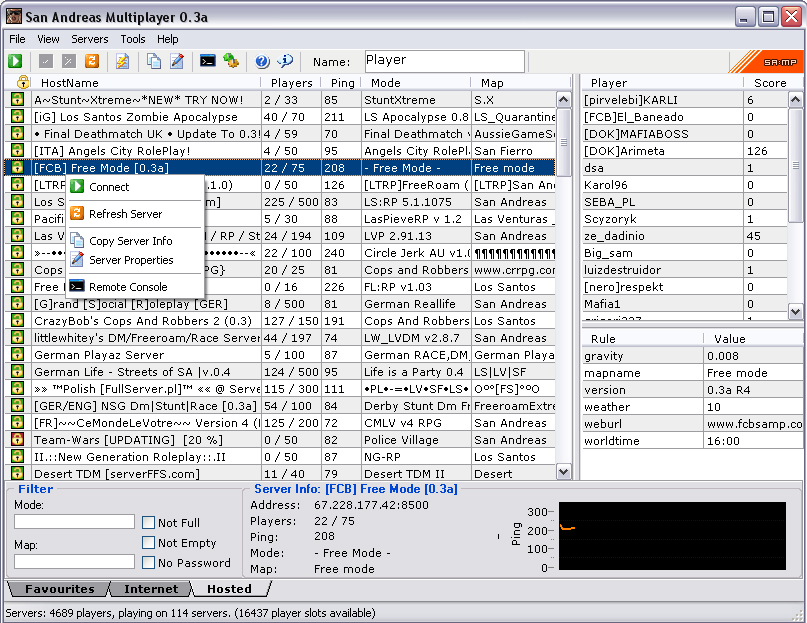Enable the Not Full filter checkbox
The height and width of the screenshot is (623, 807).
tap(148, 523)
